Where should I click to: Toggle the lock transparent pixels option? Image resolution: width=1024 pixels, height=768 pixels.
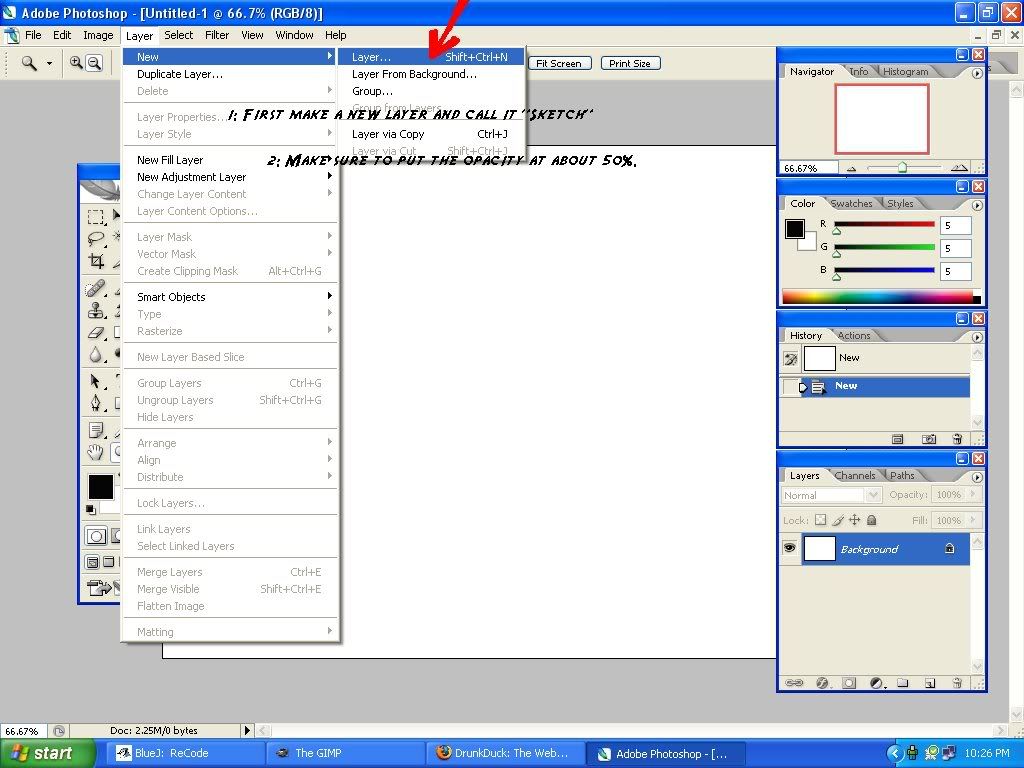pyautogui.click(x=821, y=520)
